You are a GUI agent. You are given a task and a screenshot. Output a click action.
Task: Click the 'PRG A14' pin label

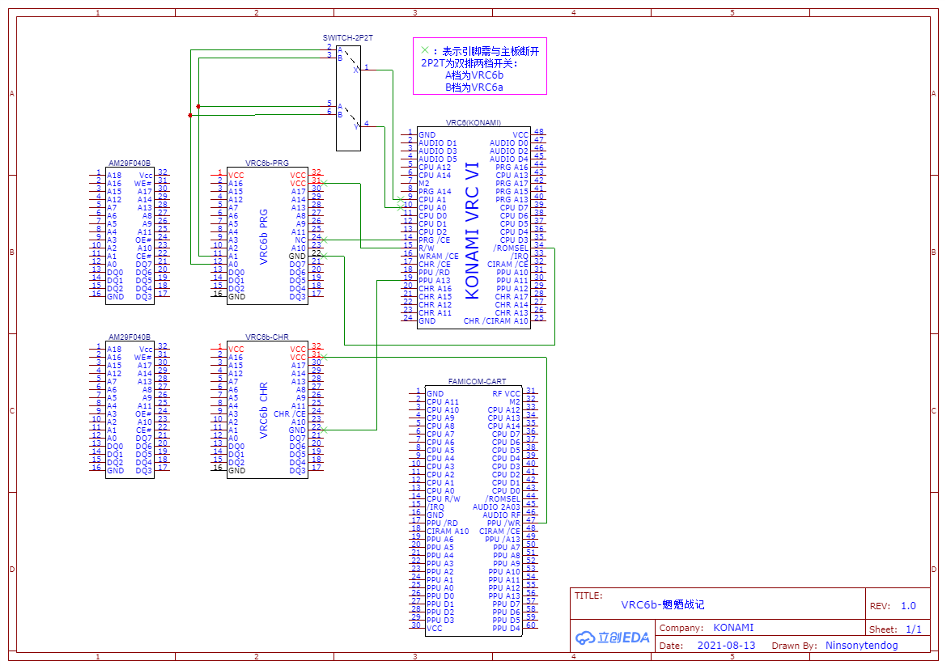(434, 191)
